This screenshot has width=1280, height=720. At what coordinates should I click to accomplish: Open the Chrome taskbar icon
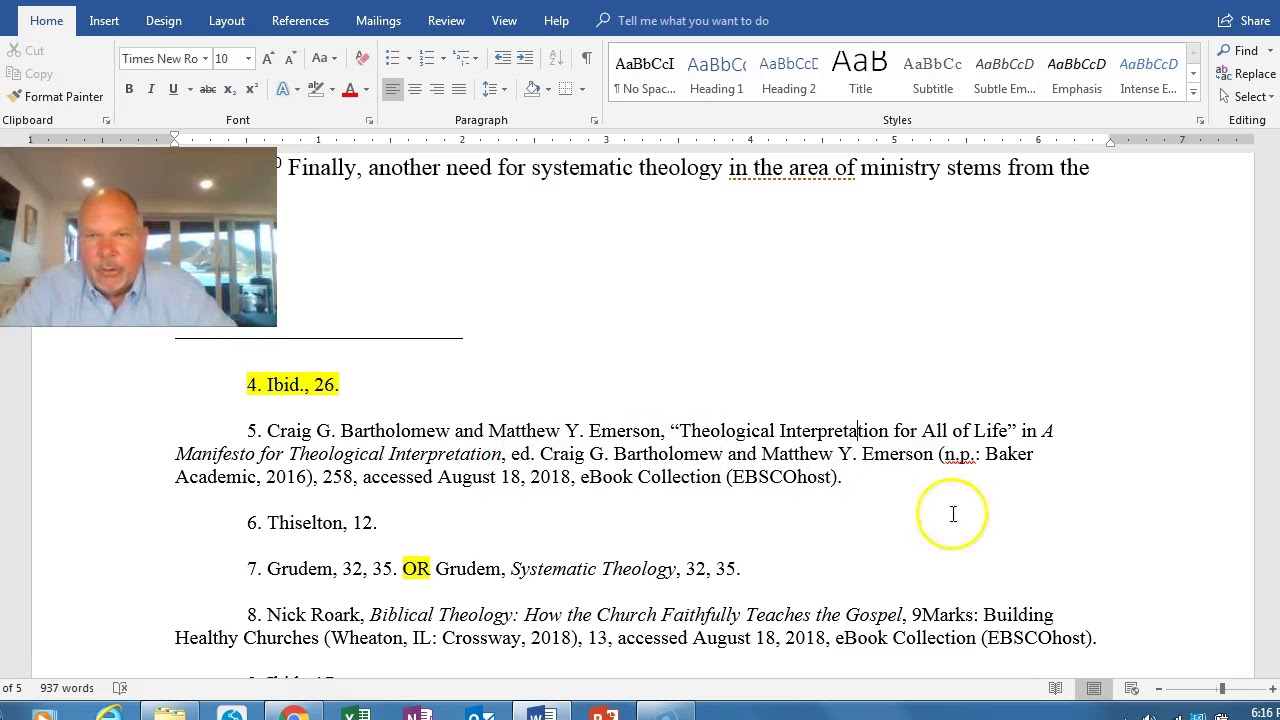294,713
